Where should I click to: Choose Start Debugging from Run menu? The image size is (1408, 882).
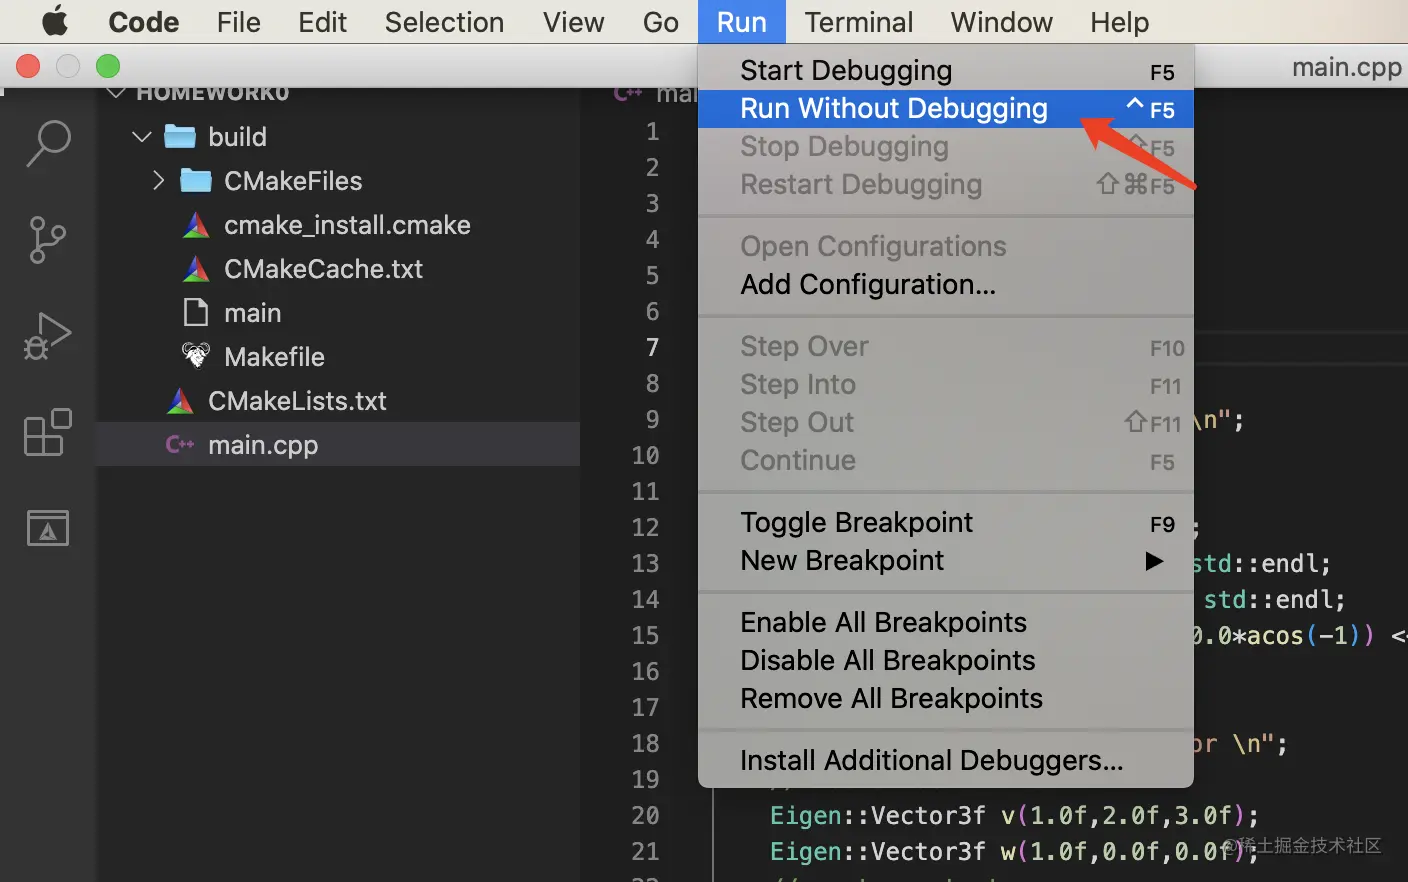pos(845,71)
